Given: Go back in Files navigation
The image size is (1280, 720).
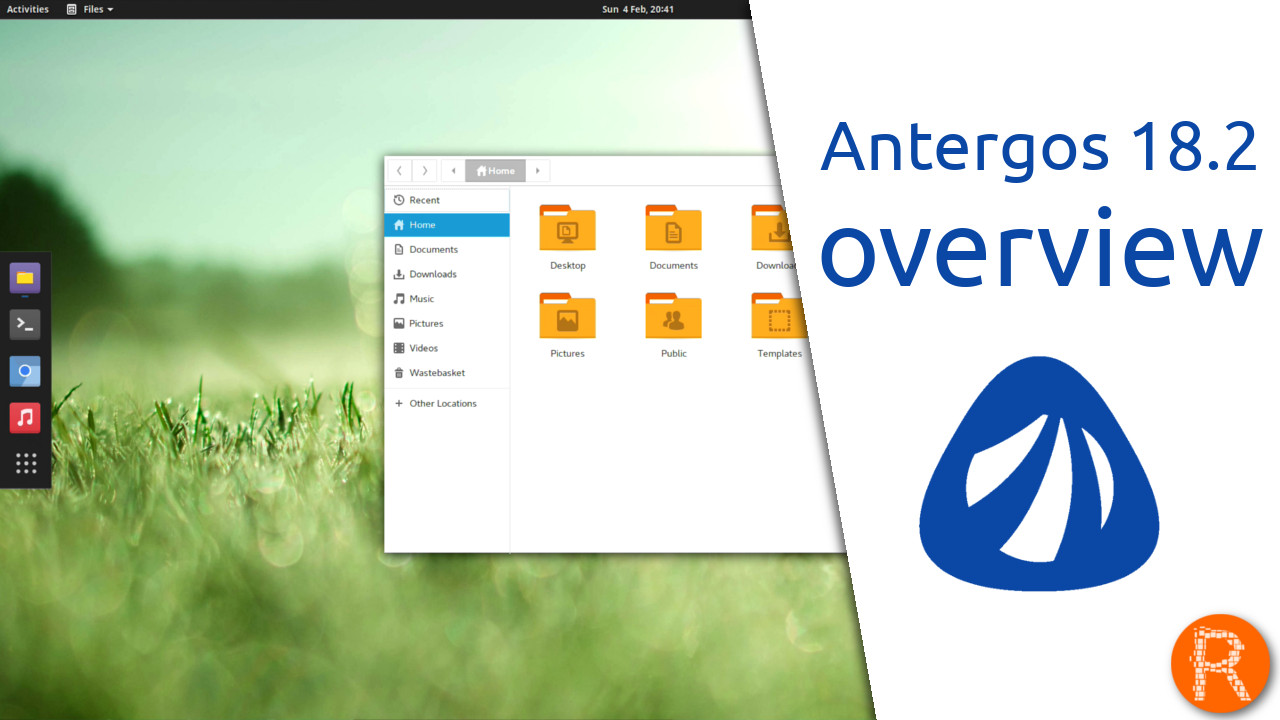Looking at the screenshot, I should click(x=399, y=171).
